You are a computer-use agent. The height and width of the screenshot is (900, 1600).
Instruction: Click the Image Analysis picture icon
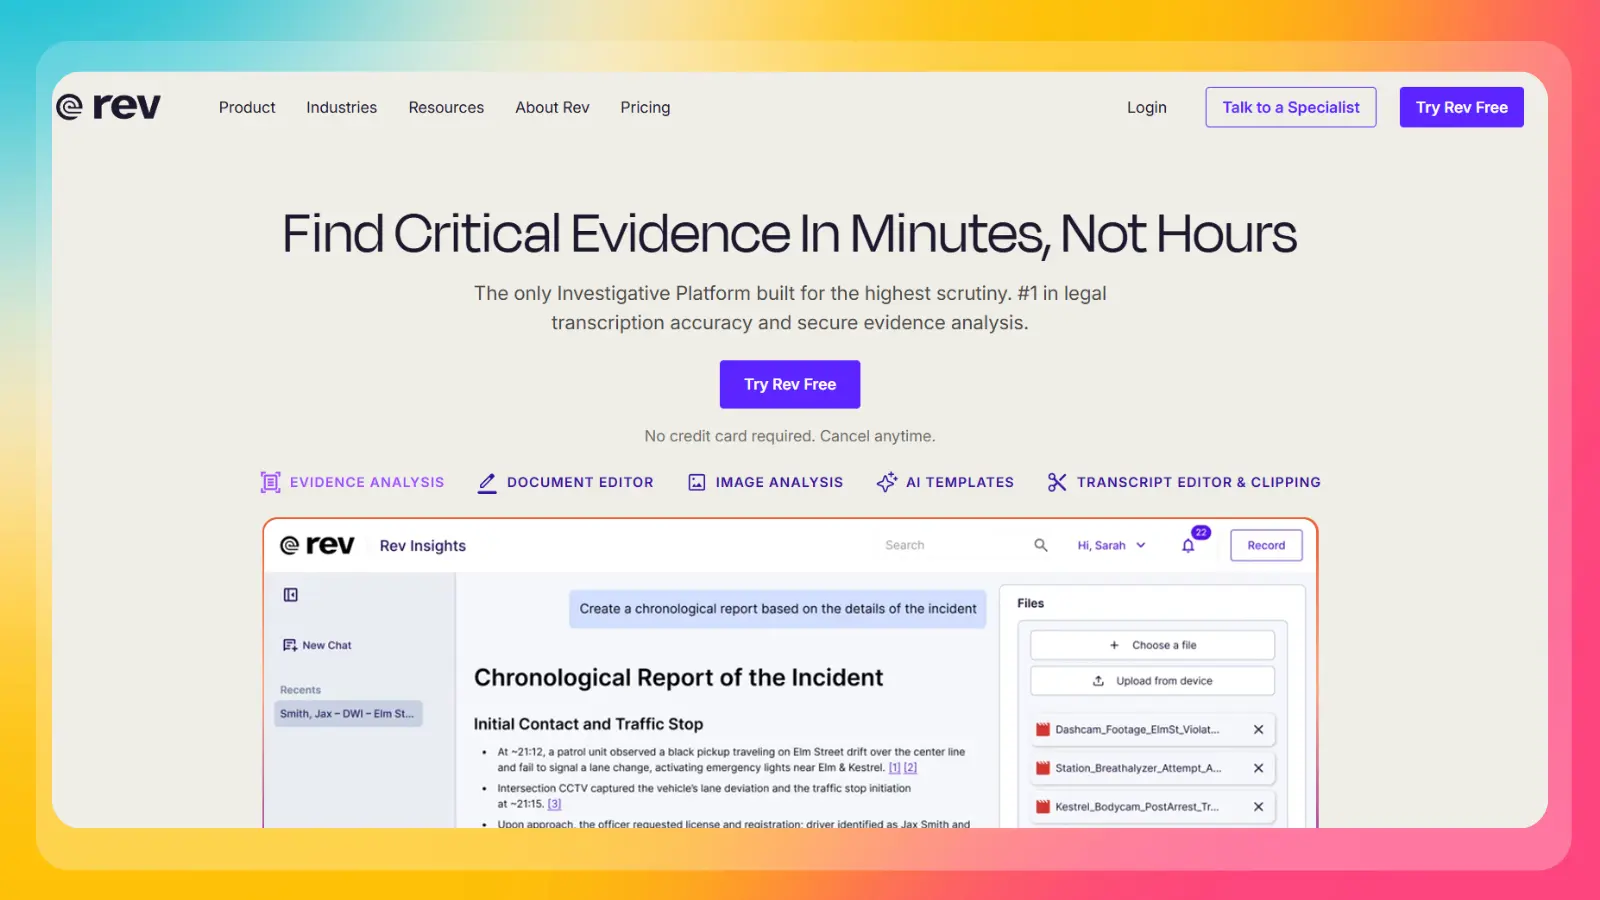pos(697,482)
